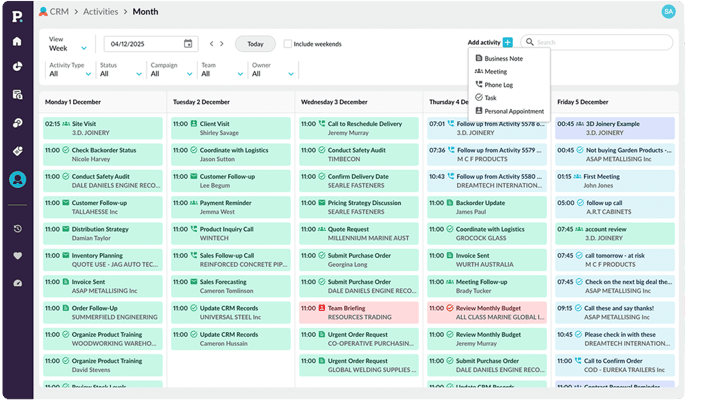Select Business Note from the activity menu
Image resolution: width=720 pixels, height=400 pixels.
tap(510, 59)
